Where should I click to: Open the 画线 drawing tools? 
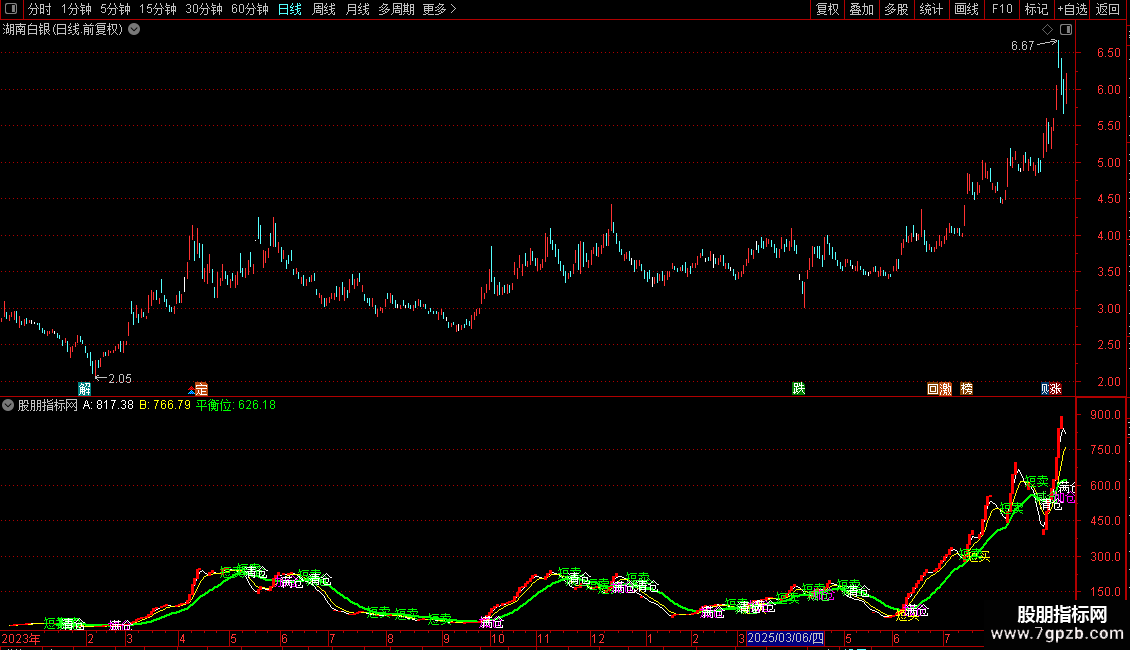pos(966,9)
